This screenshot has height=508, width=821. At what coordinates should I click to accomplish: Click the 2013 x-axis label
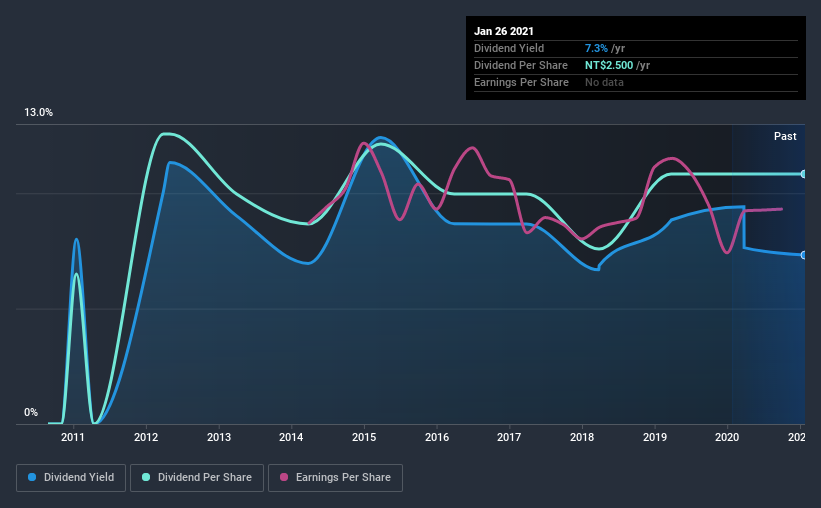point(219,437)
